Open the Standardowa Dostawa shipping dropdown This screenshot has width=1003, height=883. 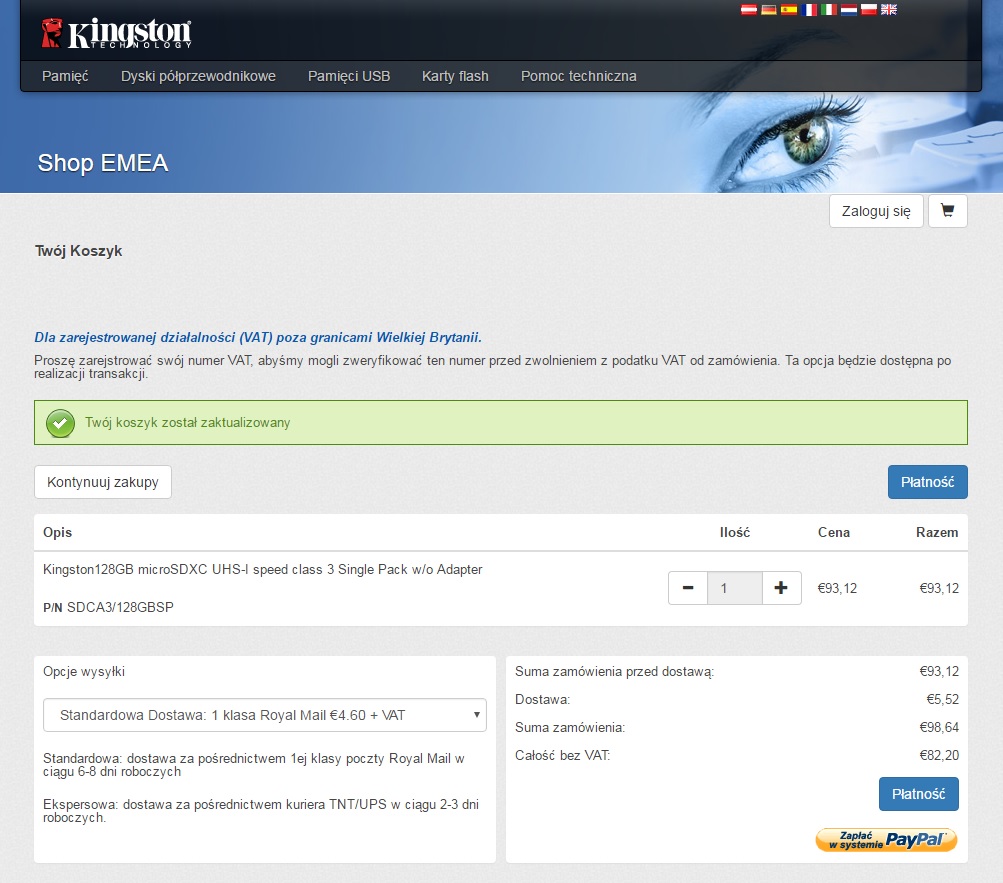pos(265,715)
